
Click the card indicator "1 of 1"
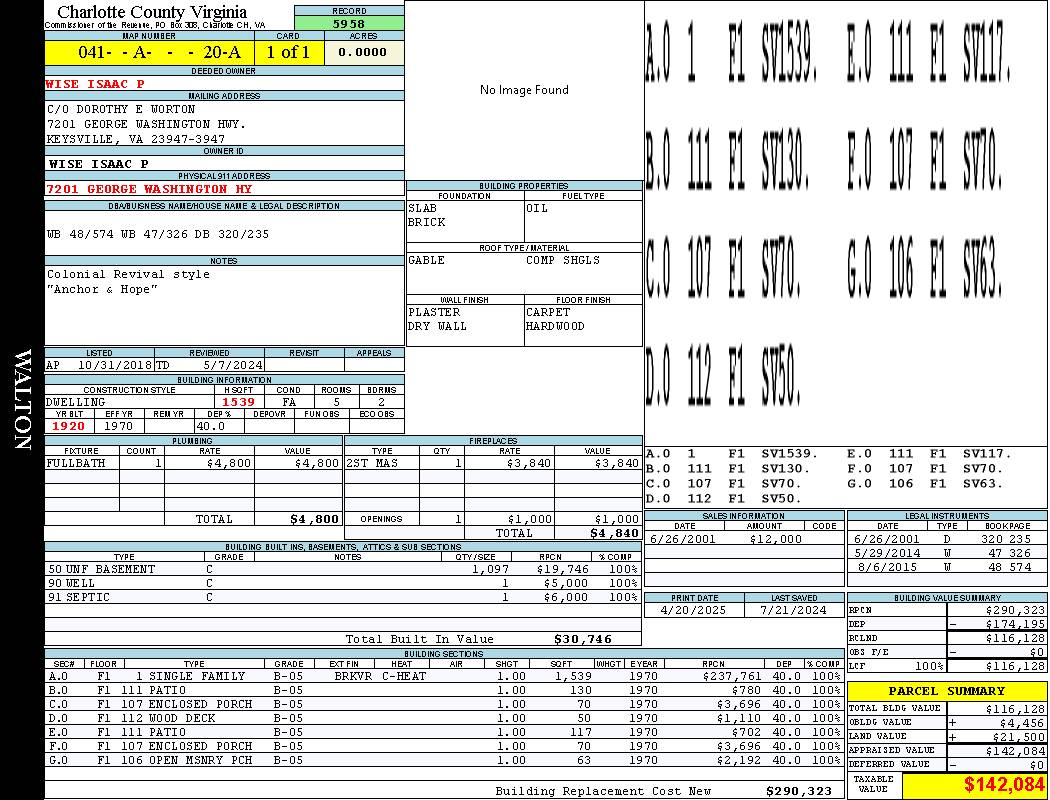click(289, 52)
